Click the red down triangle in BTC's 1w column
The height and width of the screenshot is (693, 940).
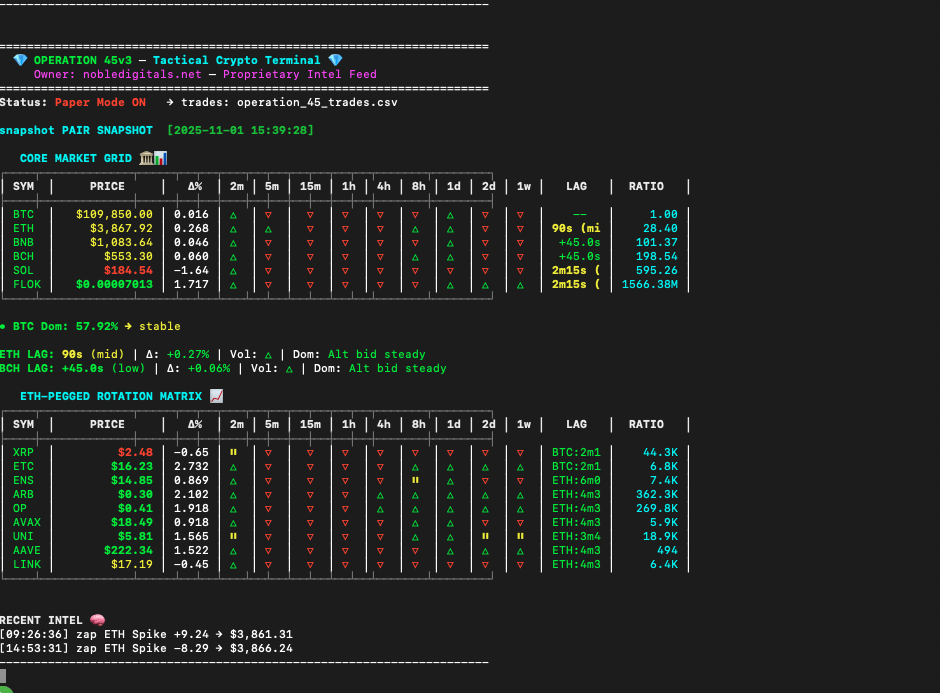pyautogui.click(x=519, y=214)
